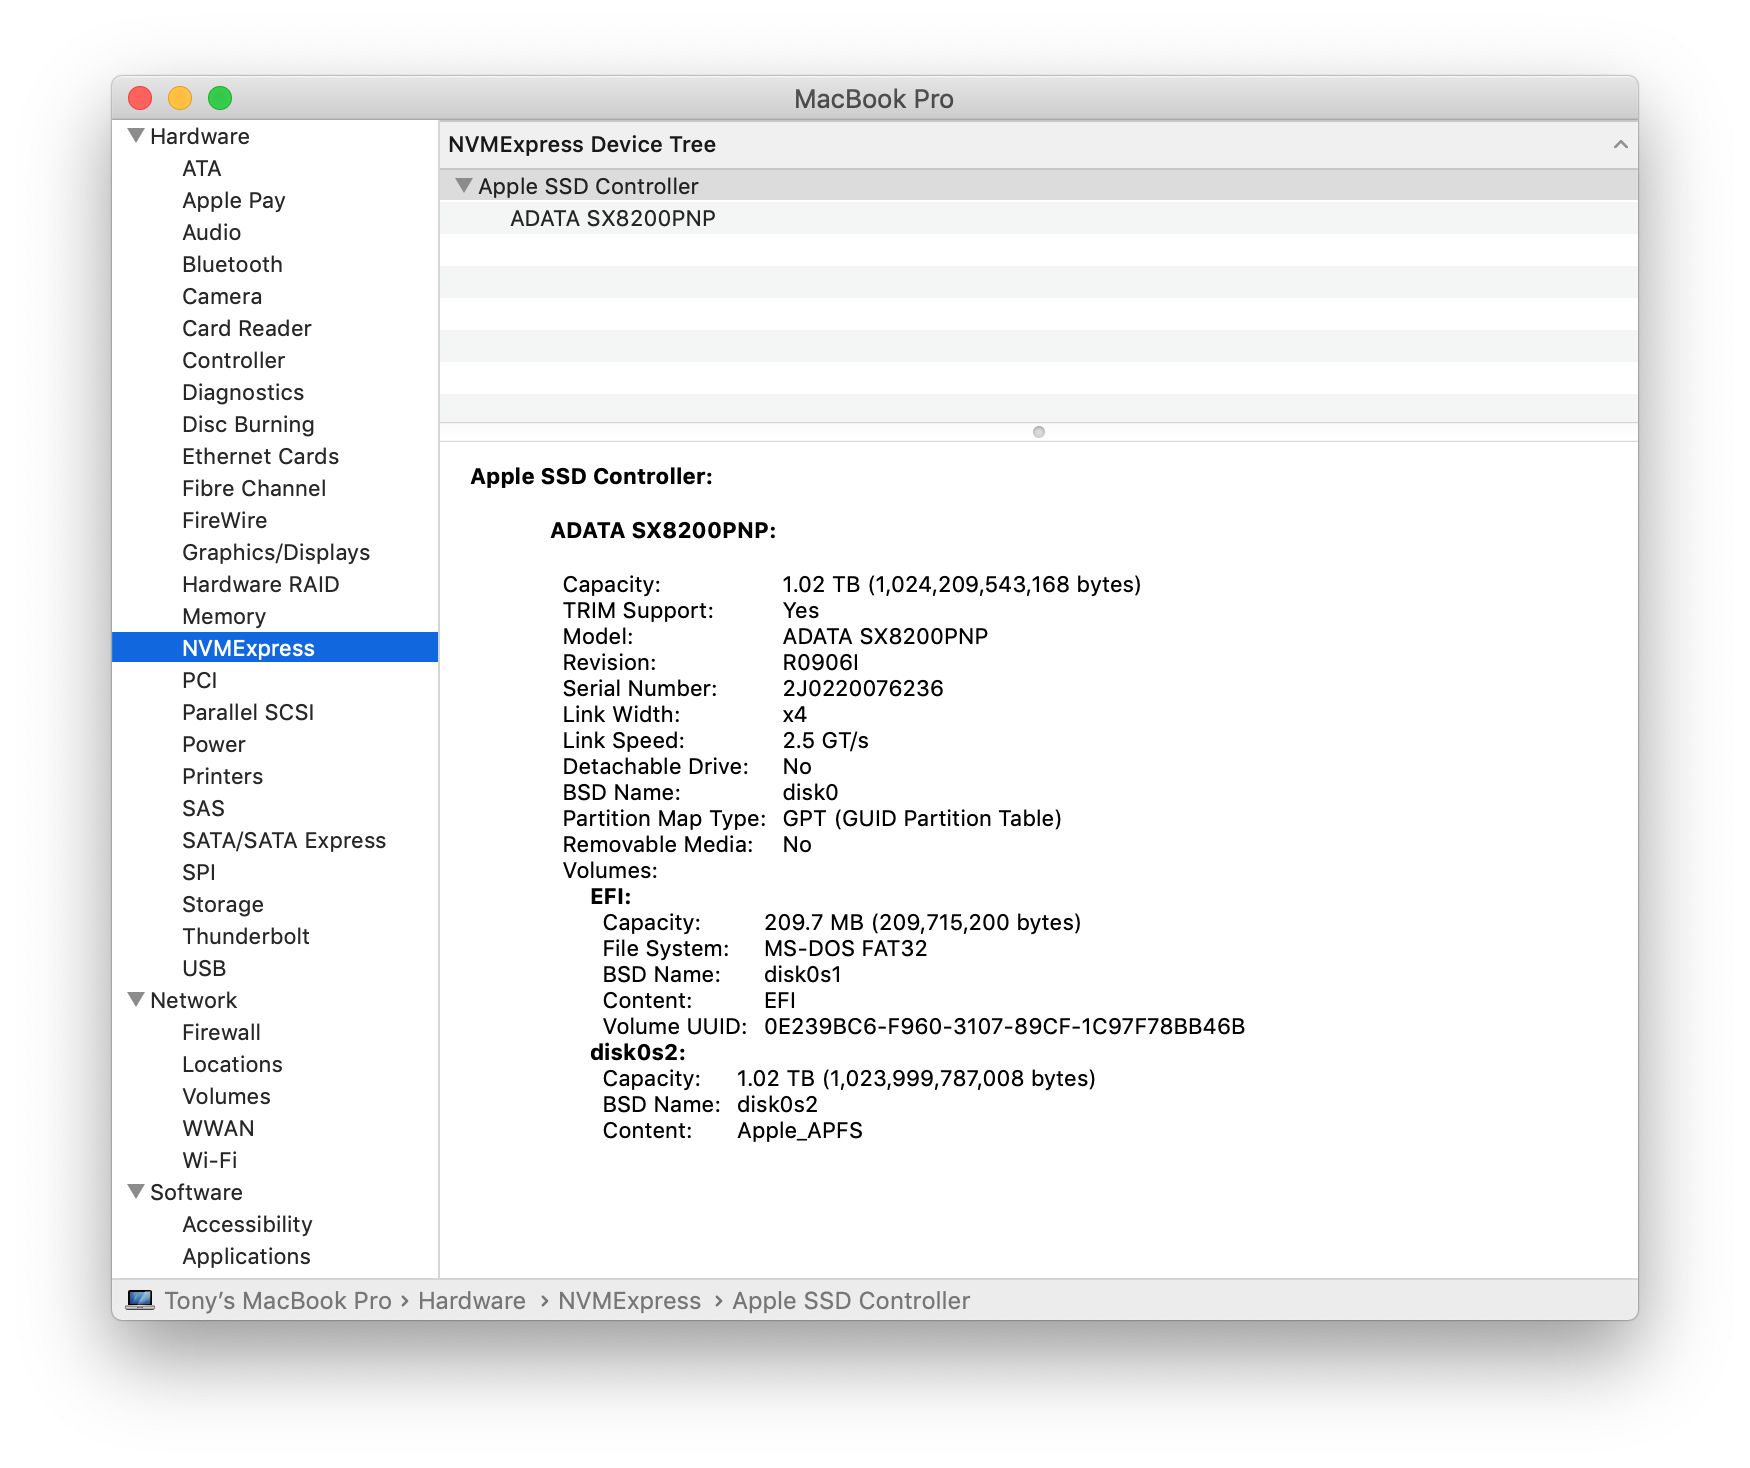Image resolution: width=1750 pixels, height=1468 pixels.
Task: Grab the split pane divider handle
Action: (1039, 432)
